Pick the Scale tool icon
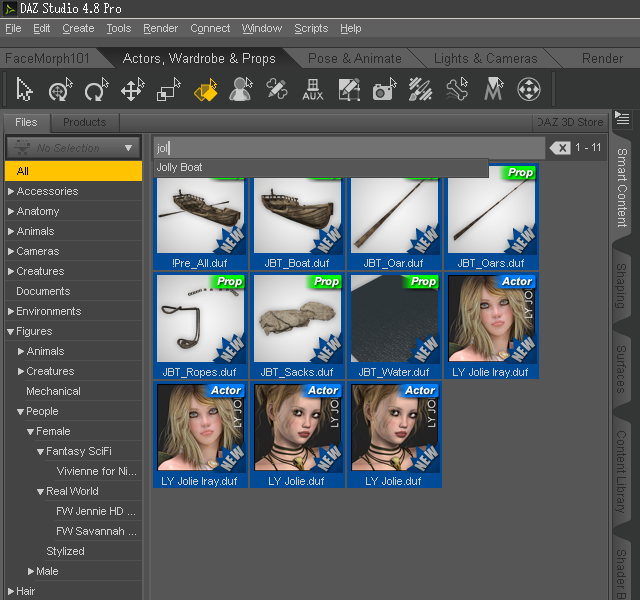This screenshot has width=640, height=600. pyautogui.click(x=168, y=91)
